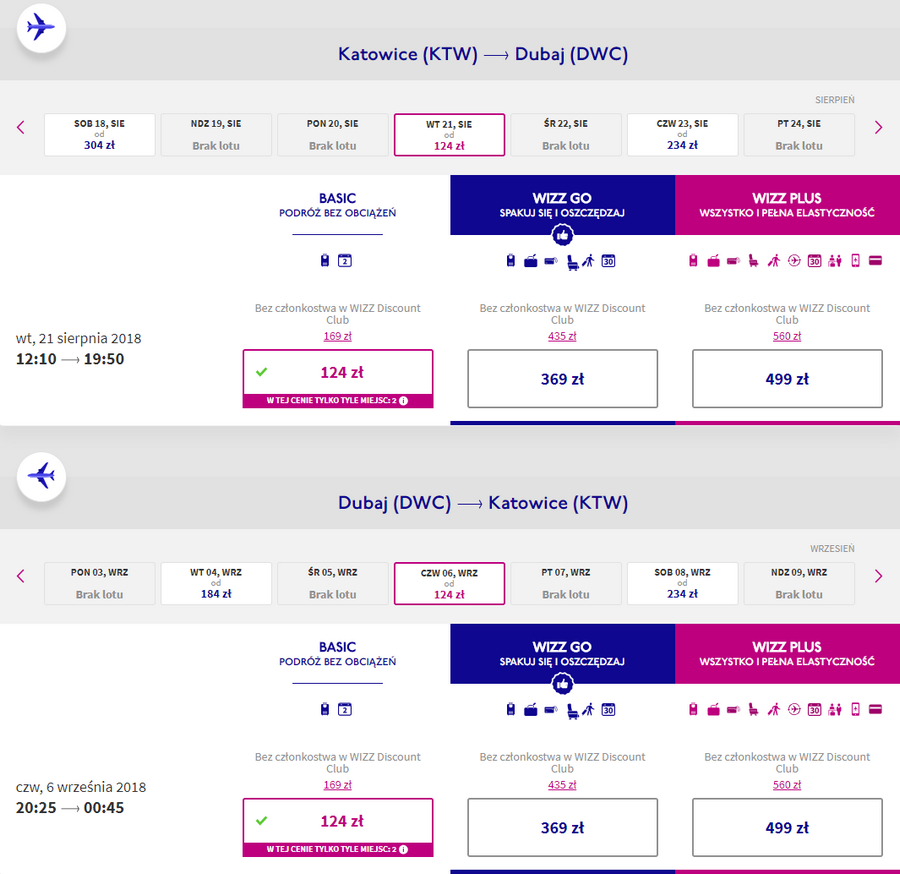Viewport: 900px width, 874px height.
Task: Select return date WT 04, WRZ 184 zł
Action: click(216, 584)
